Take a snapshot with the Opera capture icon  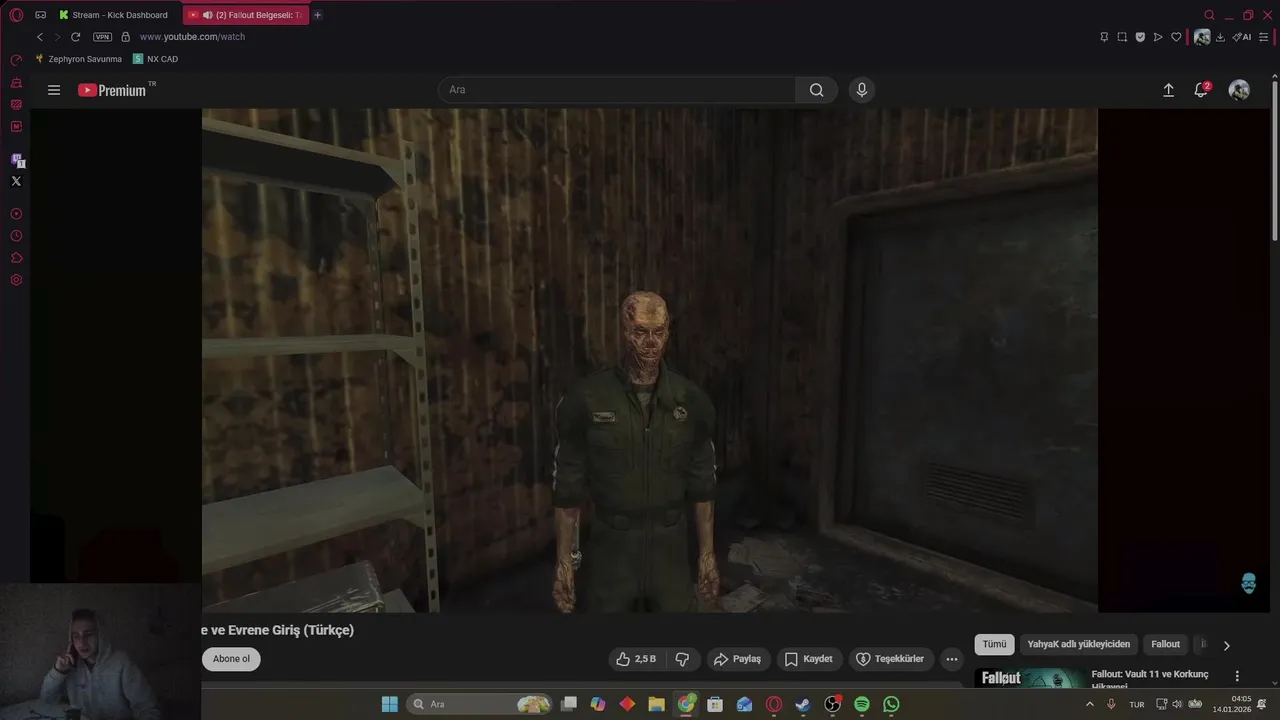pyautogui.click(x=1122, y=37)
